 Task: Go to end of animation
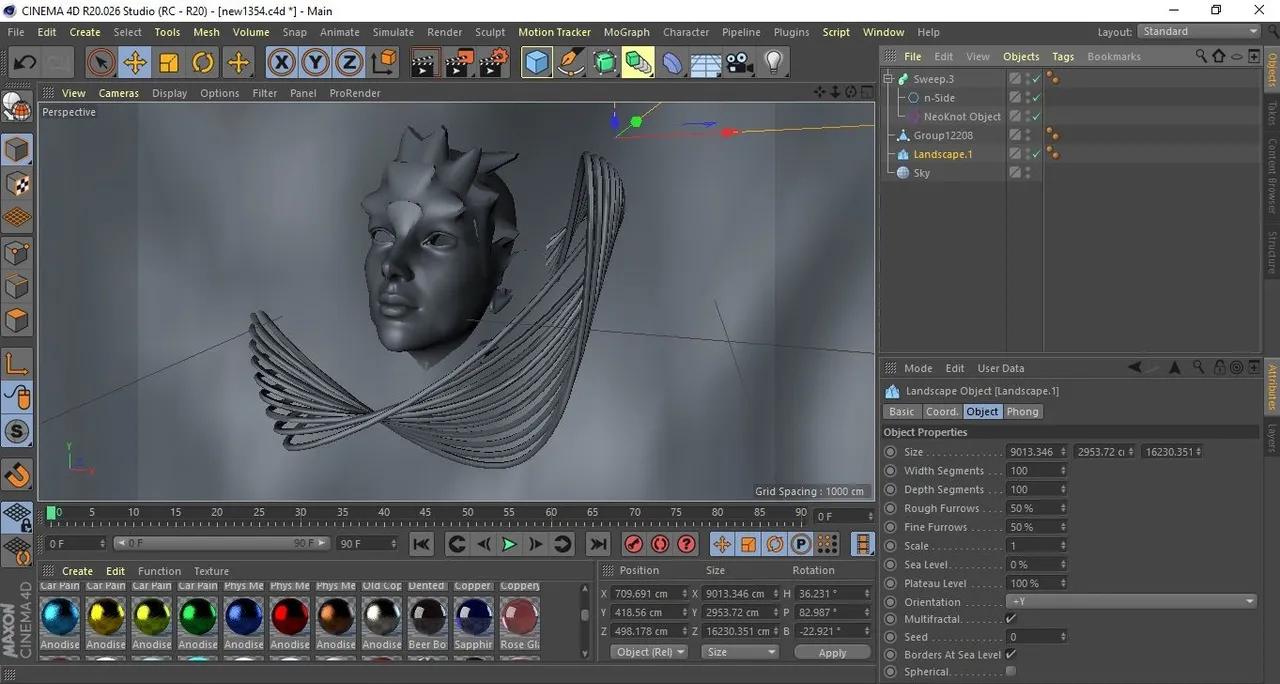tap(598, 544)
